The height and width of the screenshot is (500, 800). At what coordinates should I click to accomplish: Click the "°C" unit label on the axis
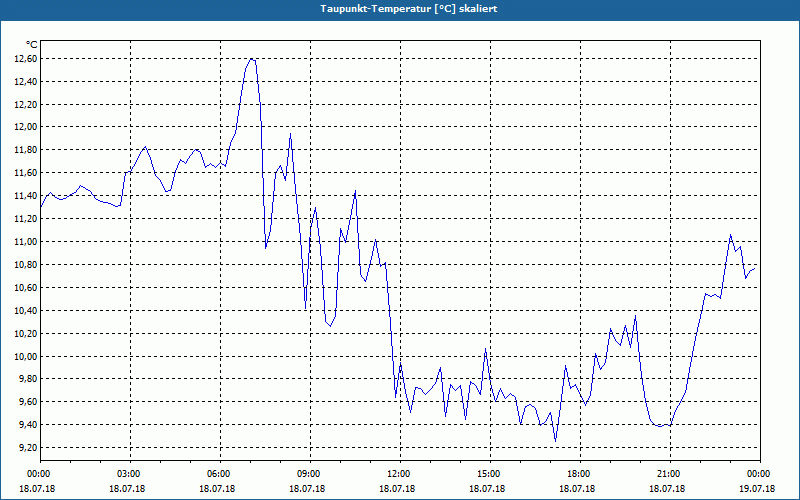click(x=32, y=45)
